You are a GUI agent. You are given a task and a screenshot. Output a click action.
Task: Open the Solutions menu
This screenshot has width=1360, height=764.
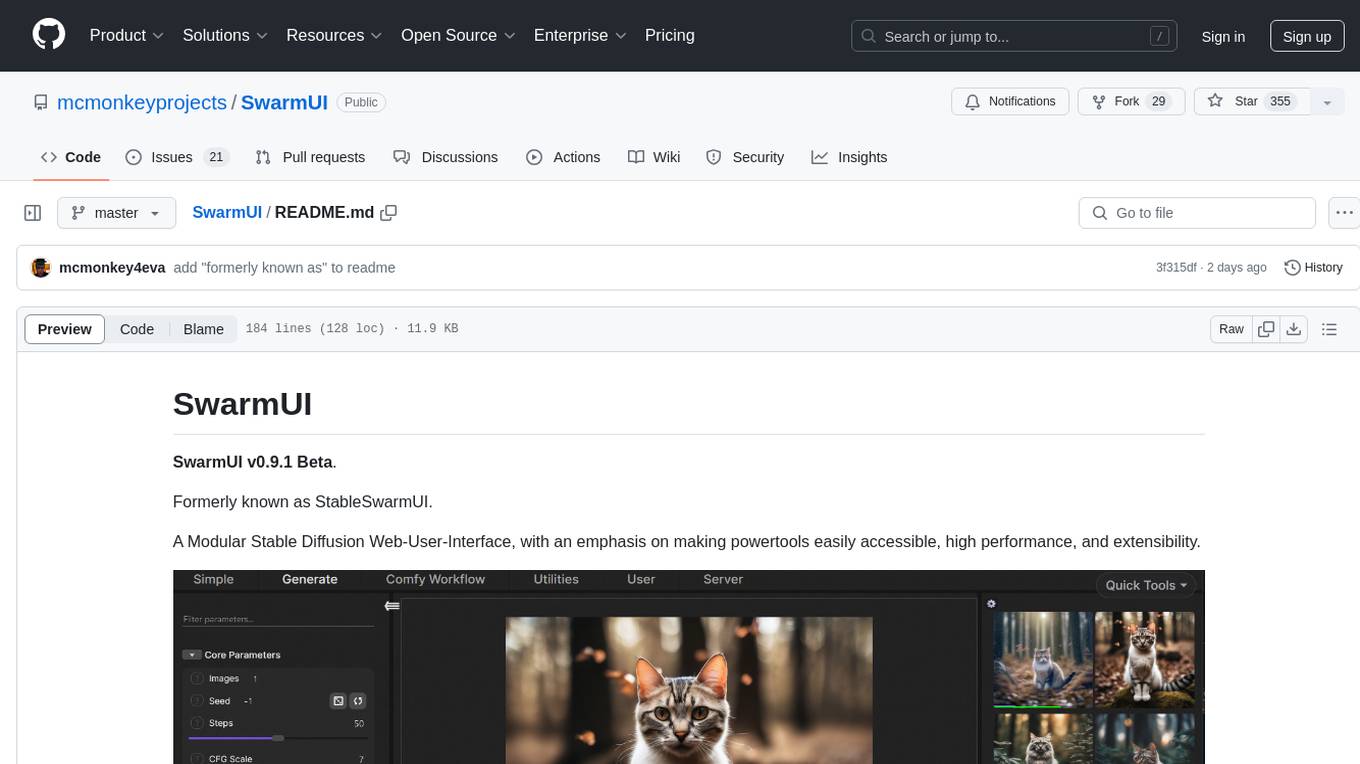225,35
